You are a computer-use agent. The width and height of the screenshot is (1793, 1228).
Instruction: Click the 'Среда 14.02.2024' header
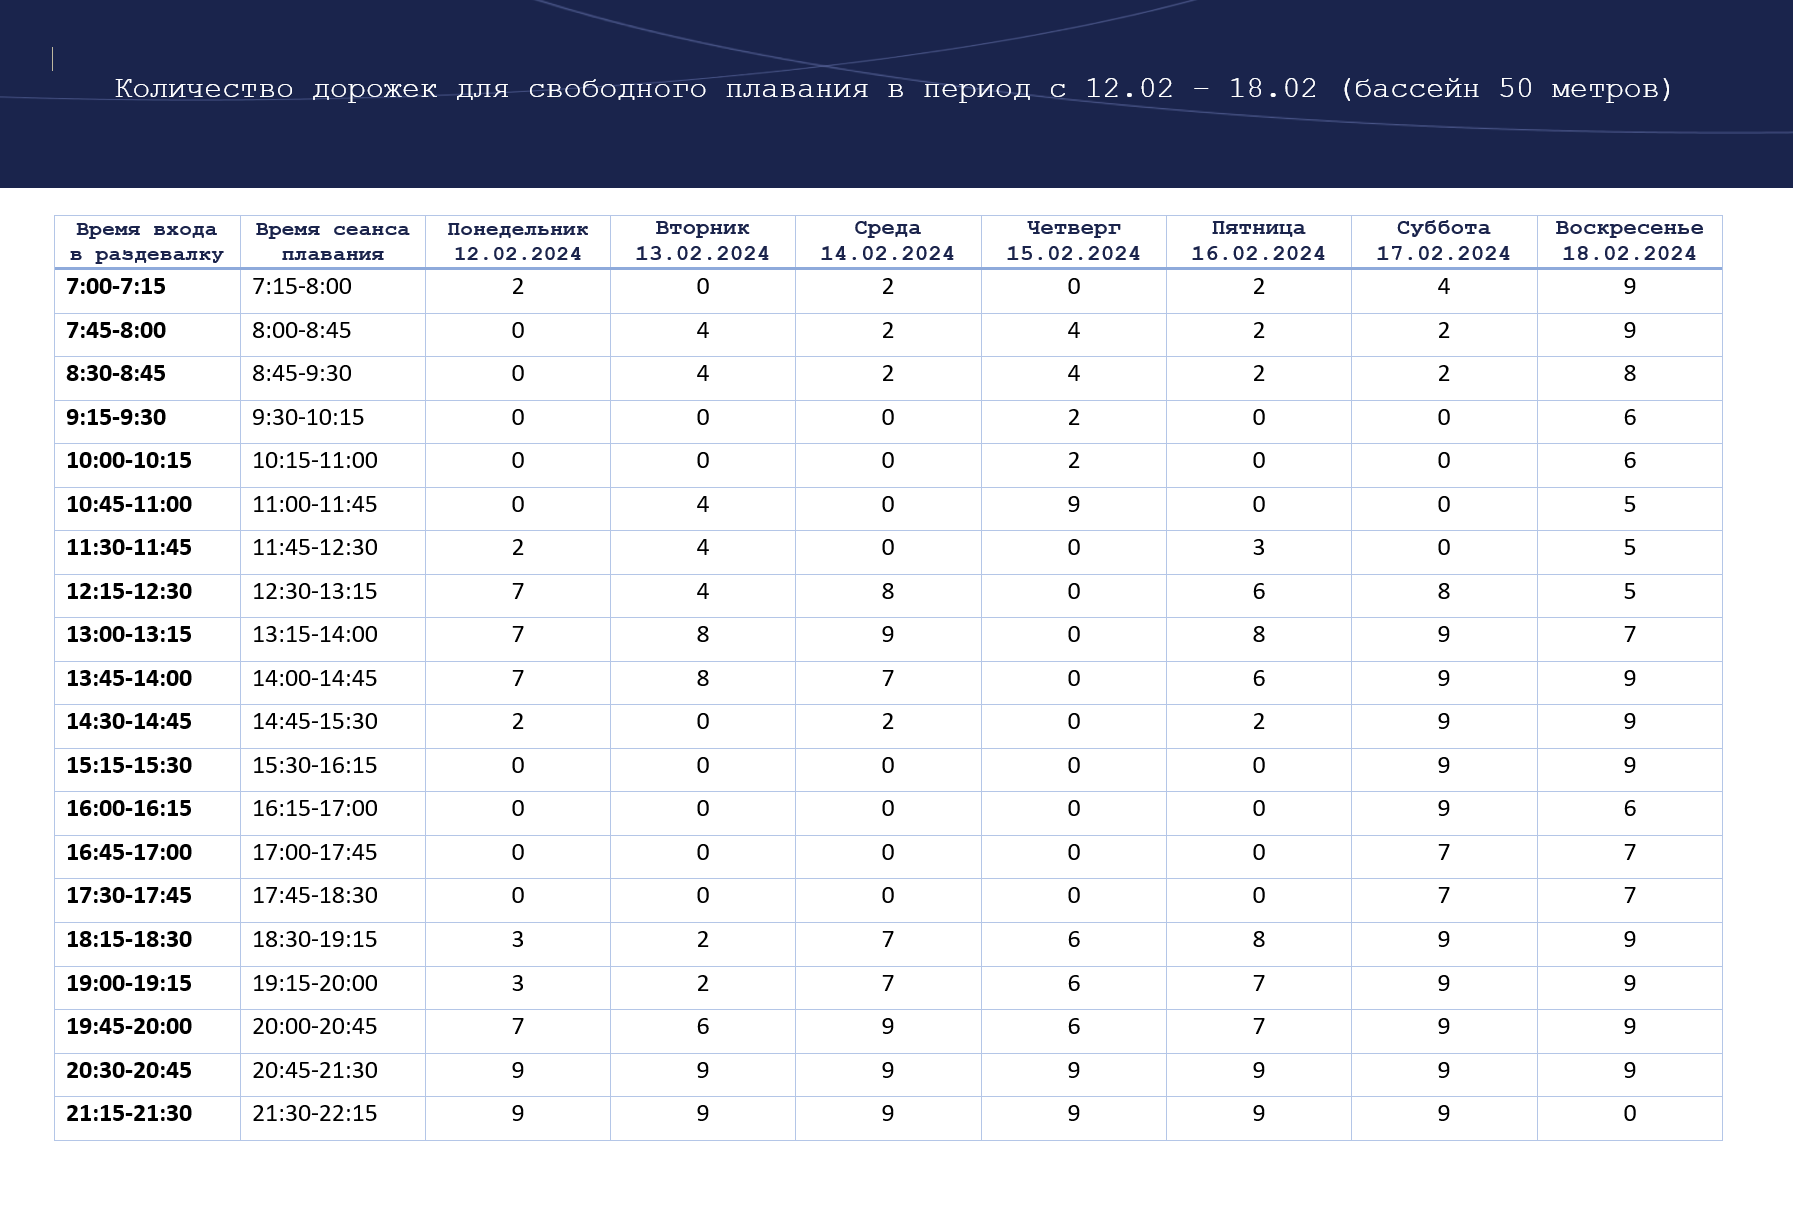coord(888,241)
